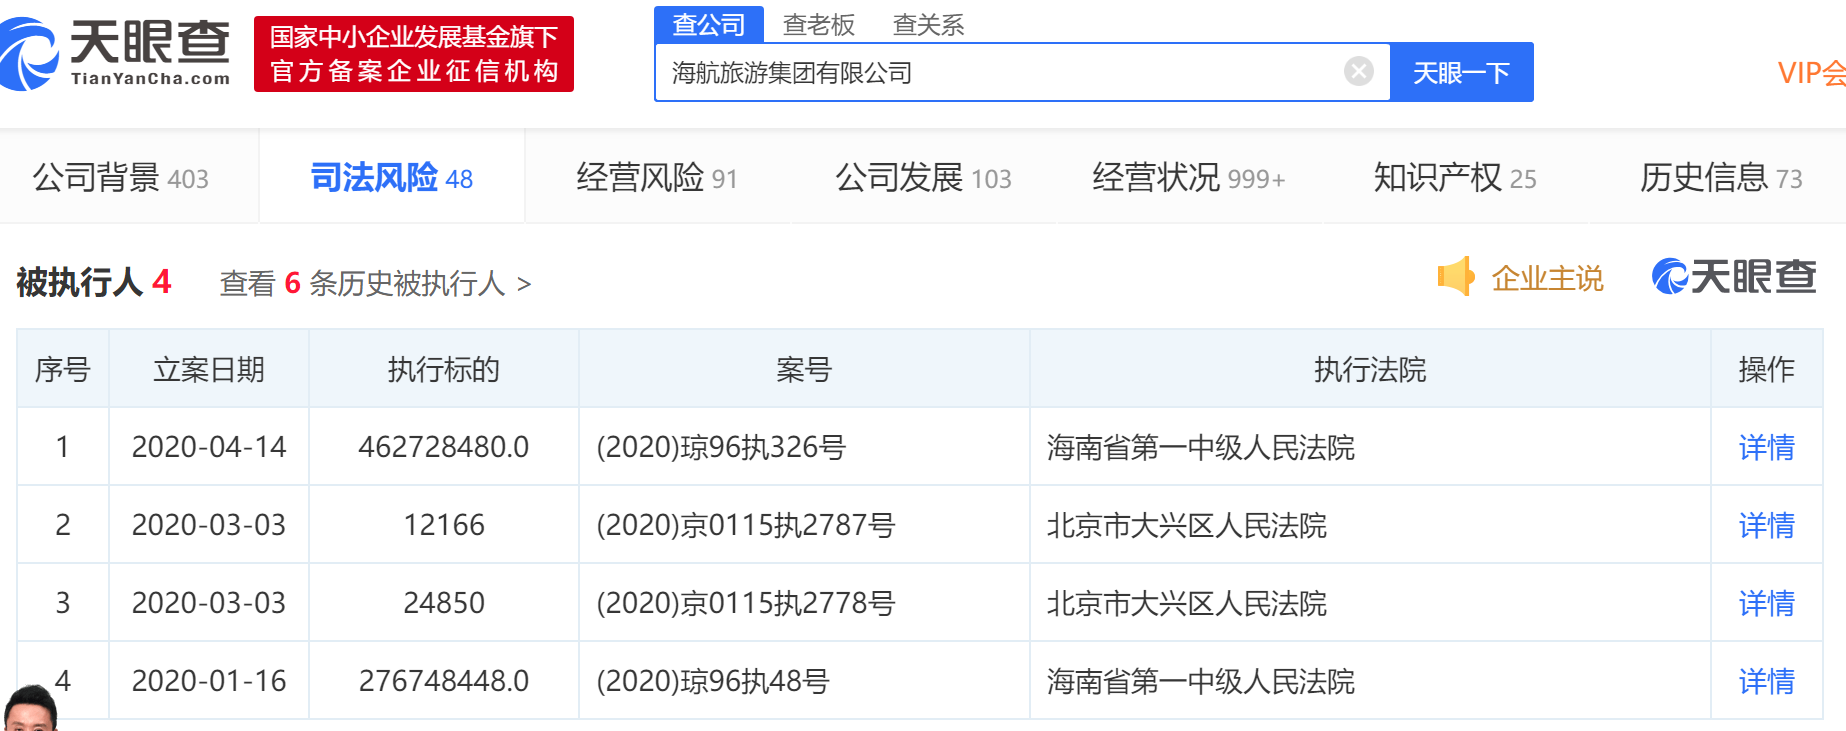View the 6 条历史被执行人 link
Screen dimensions: 1846x731
point(375,284)
